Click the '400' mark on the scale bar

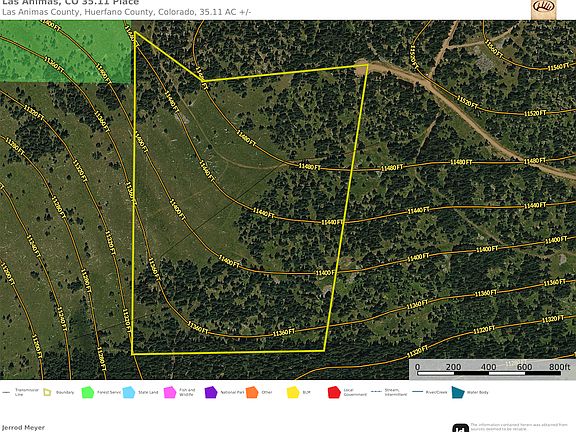coord(489,367)
